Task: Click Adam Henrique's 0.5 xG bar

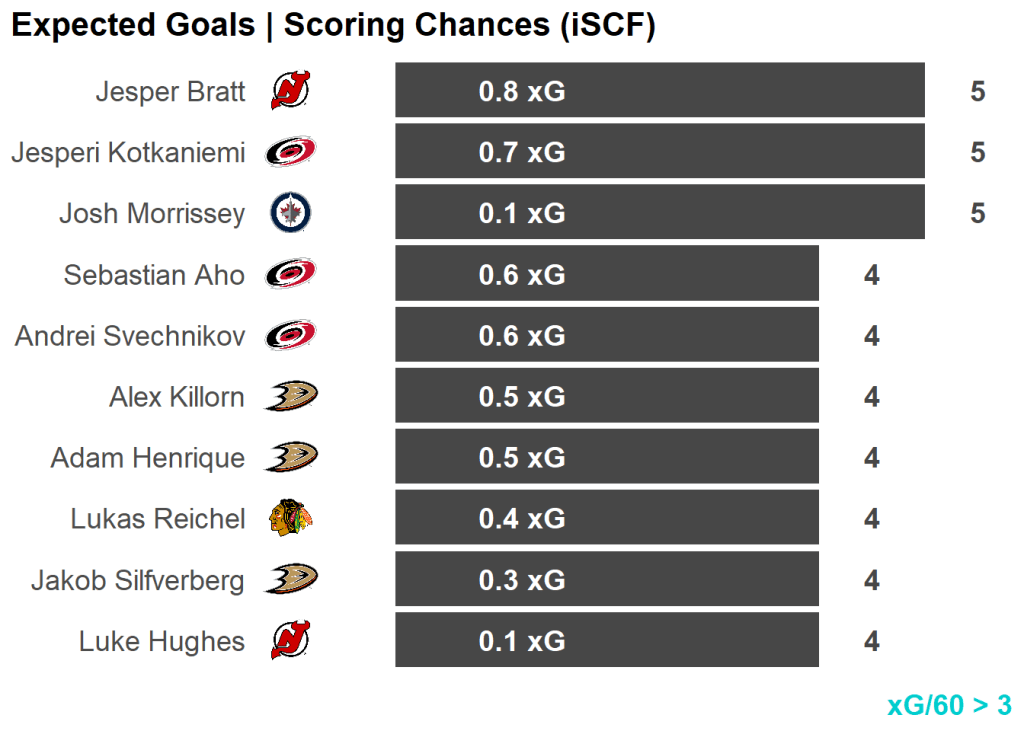Action: [x=606, y=458]
